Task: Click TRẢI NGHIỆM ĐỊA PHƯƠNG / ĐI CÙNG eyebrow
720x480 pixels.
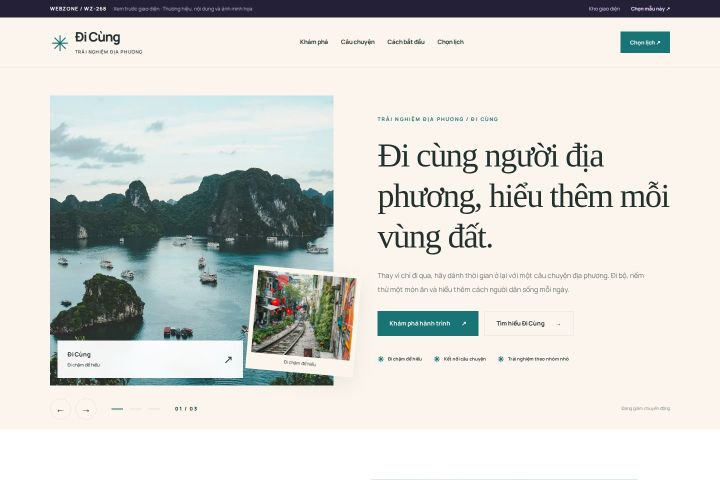Action: pyautogui.click(x=438, y=119)
